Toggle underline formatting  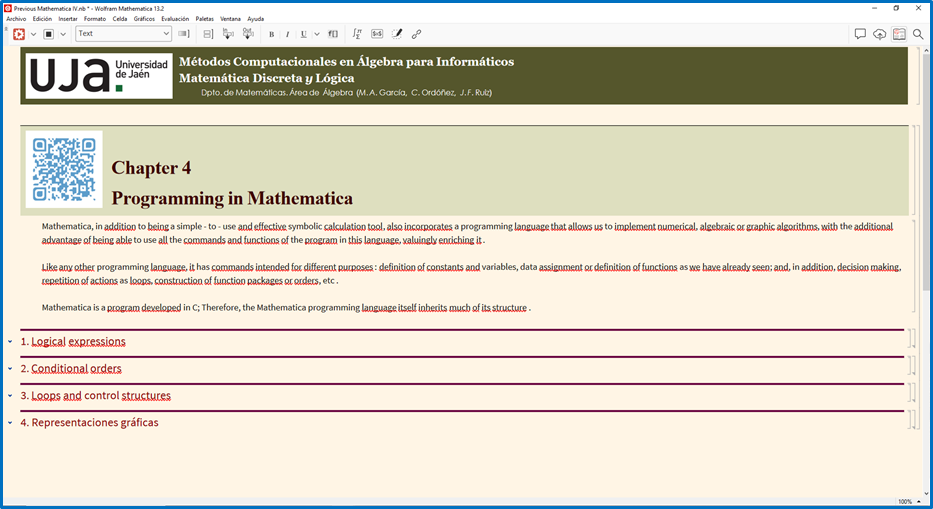(303, 34)
